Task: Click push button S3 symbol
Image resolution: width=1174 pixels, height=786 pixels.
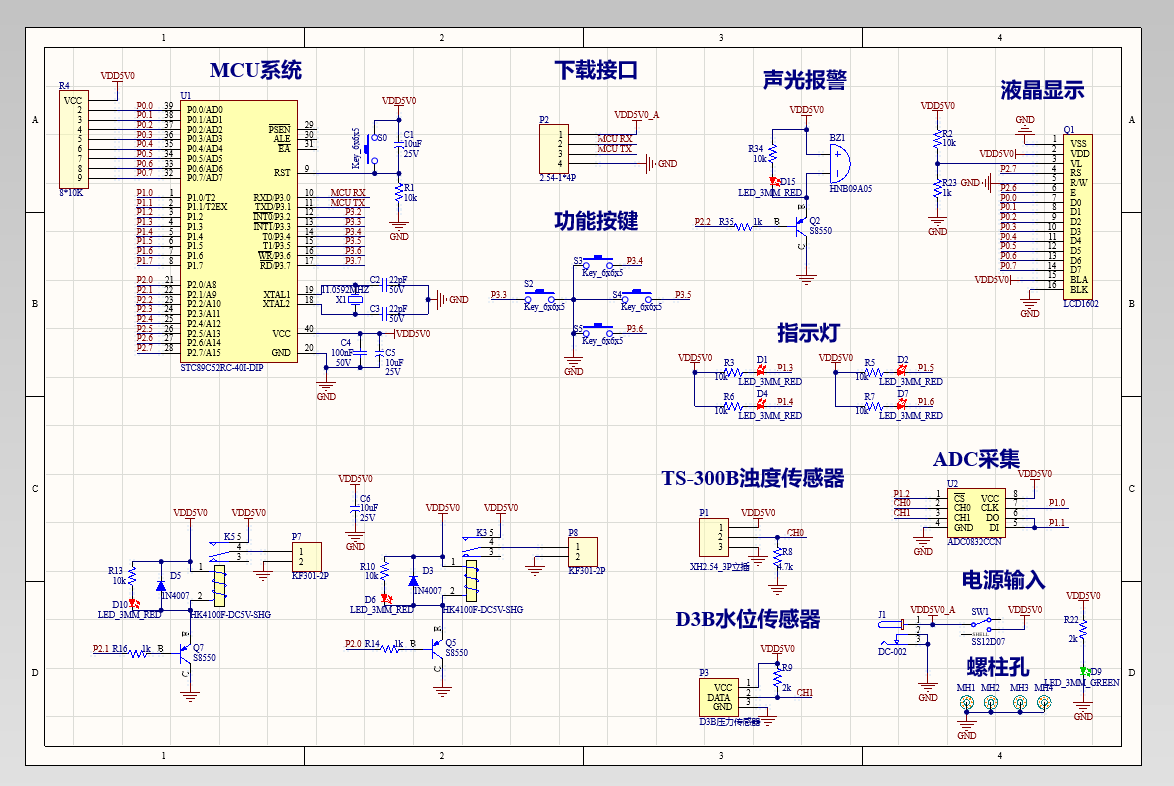Action: tap(597, 262)
